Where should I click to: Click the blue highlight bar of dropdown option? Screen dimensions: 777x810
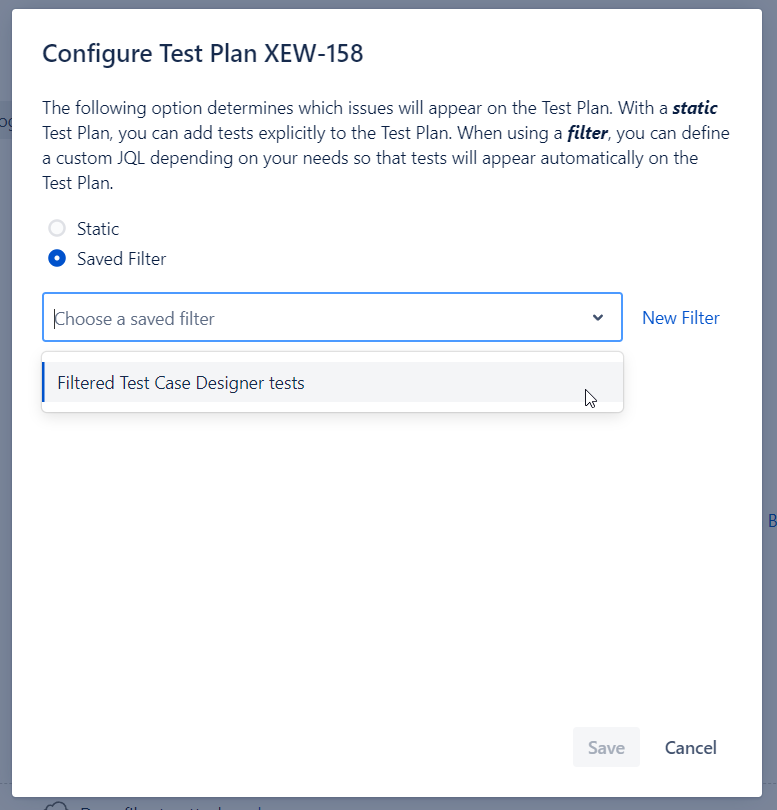click(x=43, y=382)
